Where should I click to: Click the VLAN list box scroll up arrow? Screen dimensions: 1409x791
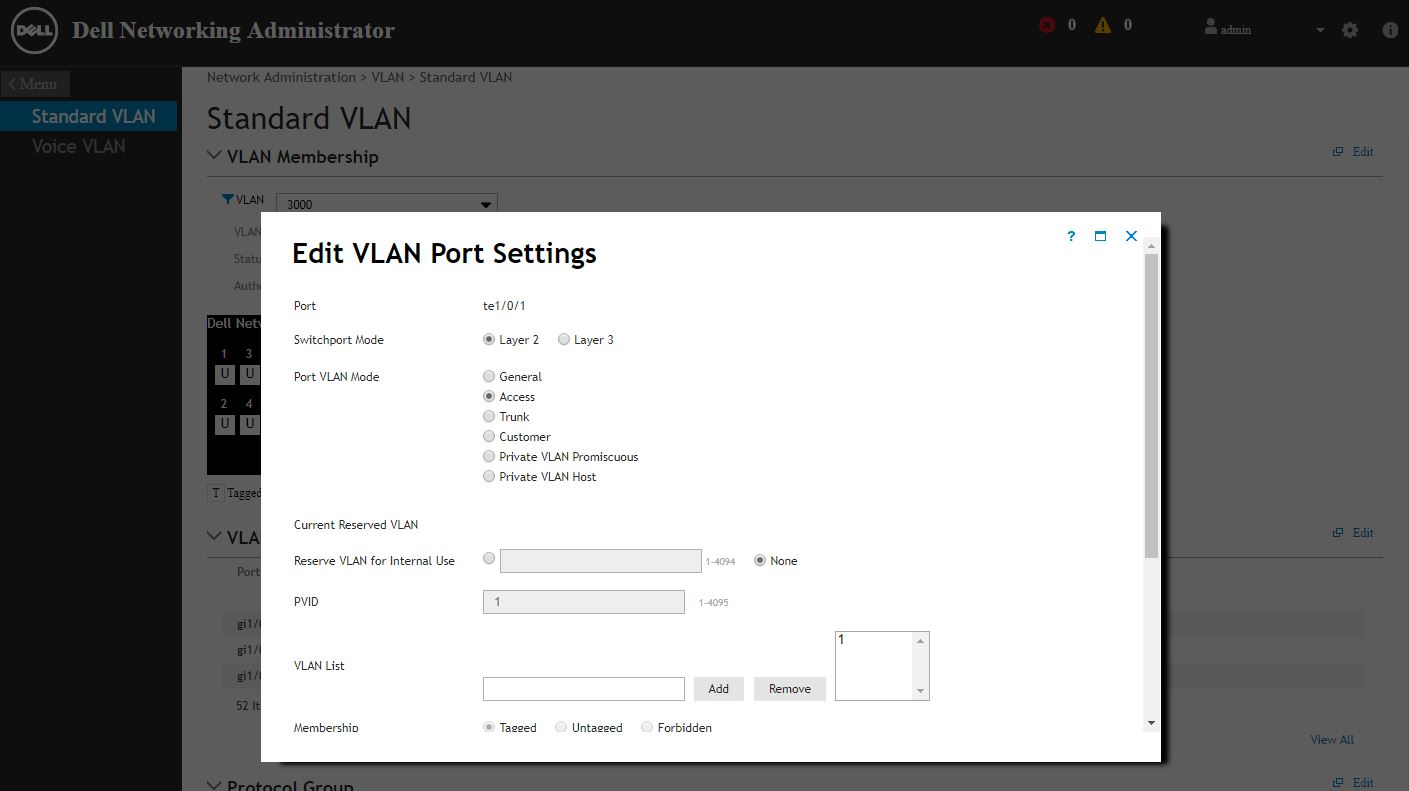pos(921,641)
